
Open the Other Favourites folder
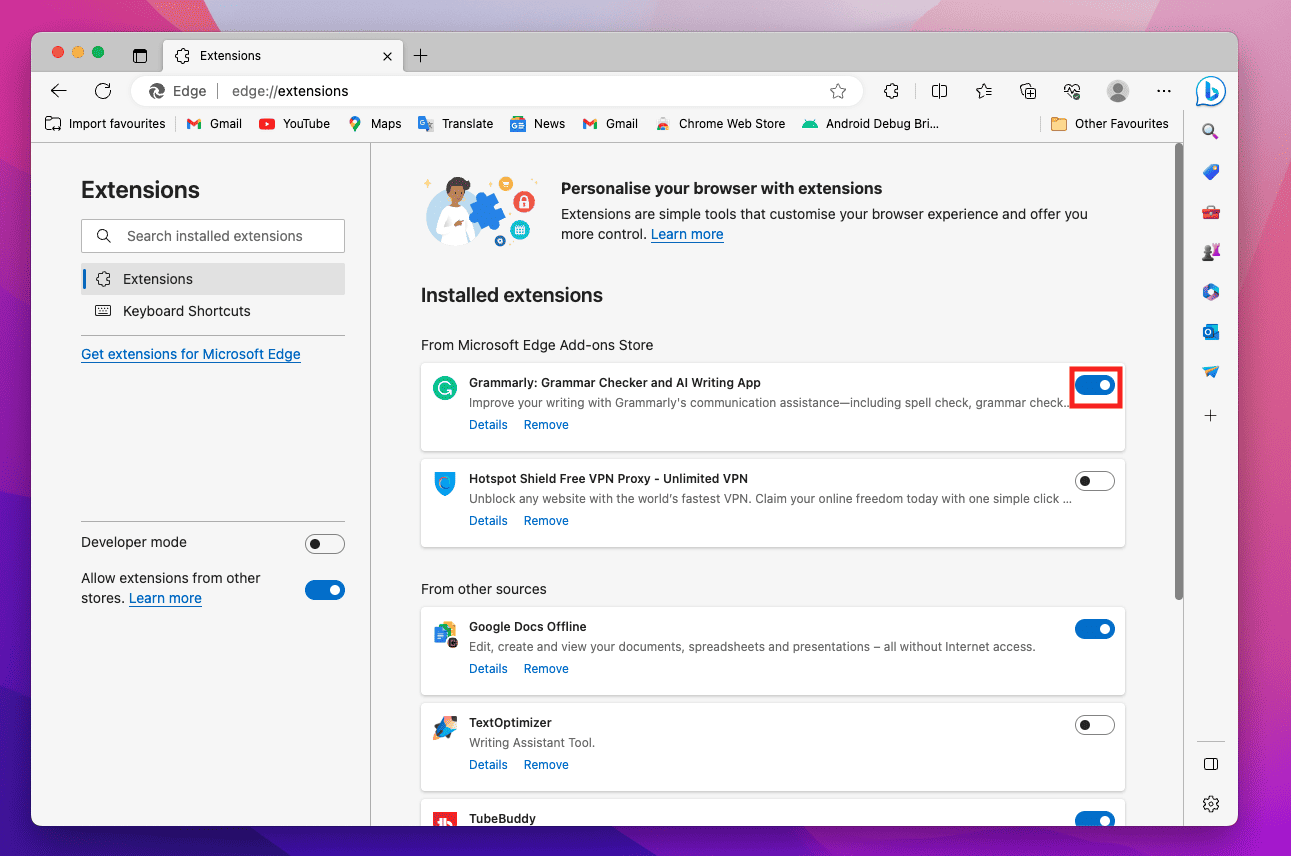point(1109,124)
